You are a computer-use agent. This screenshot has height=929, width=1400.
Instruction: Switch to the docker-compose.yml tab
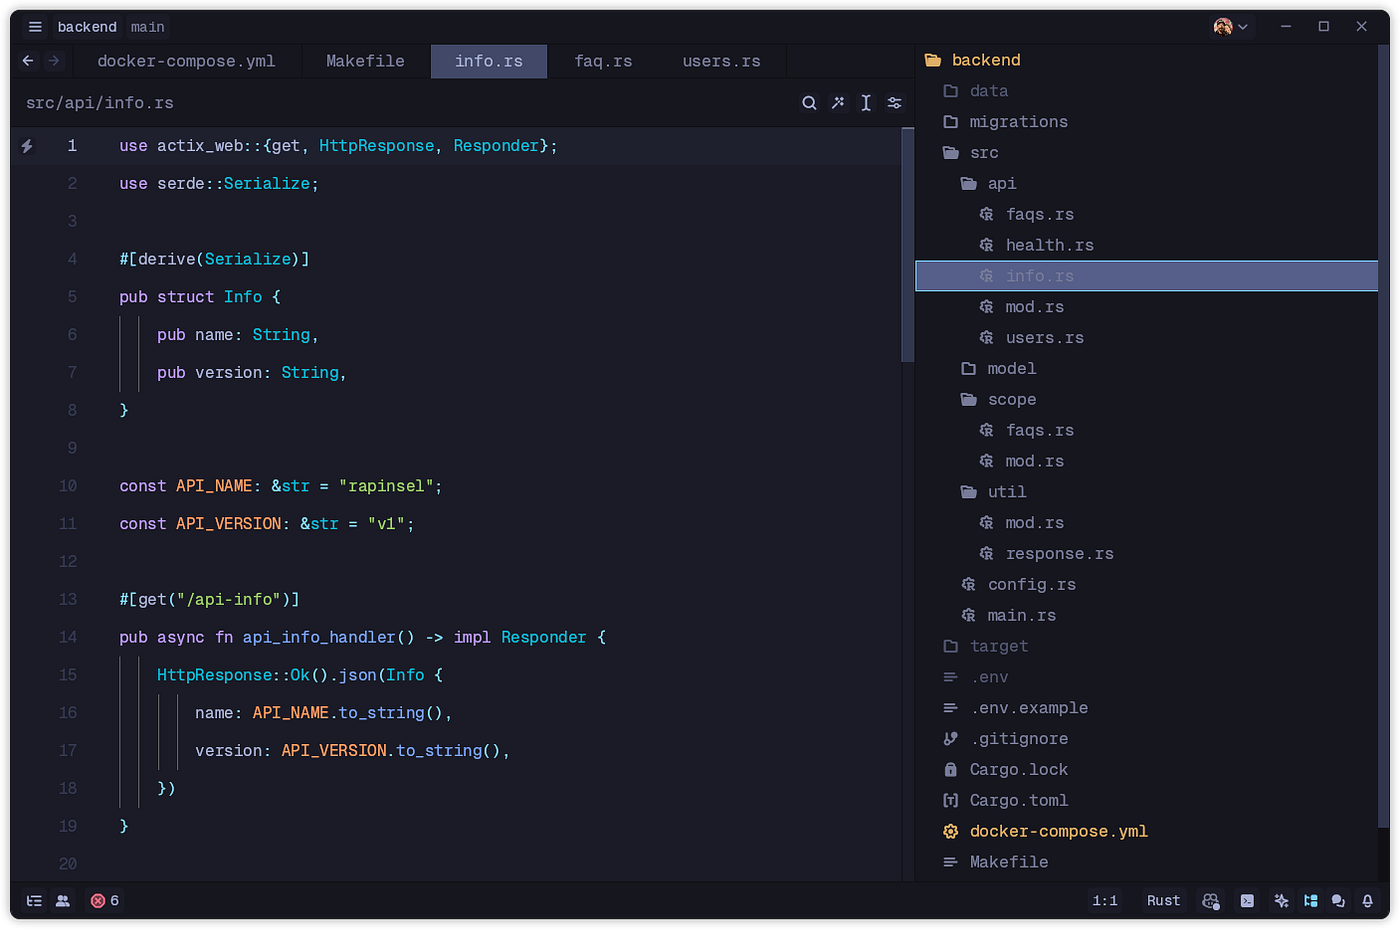[186, 61]
